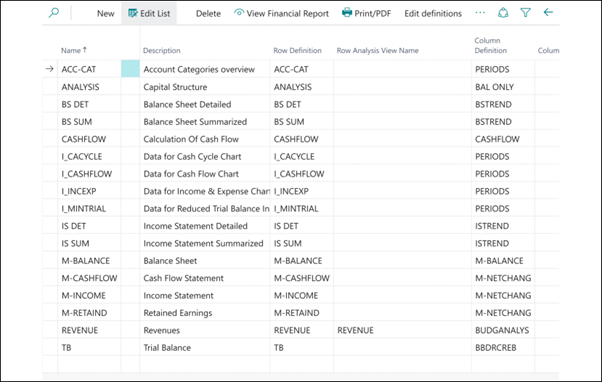
Task: Click New in the action bar
Action: (x=106, y=13)
